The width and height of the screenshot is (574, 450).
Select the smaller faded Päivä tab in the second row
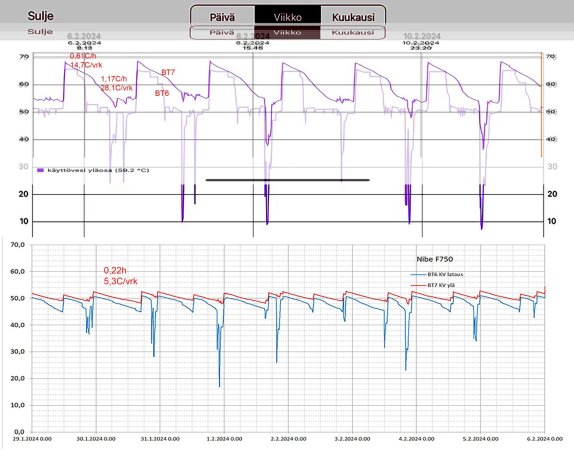pos(222,33)
